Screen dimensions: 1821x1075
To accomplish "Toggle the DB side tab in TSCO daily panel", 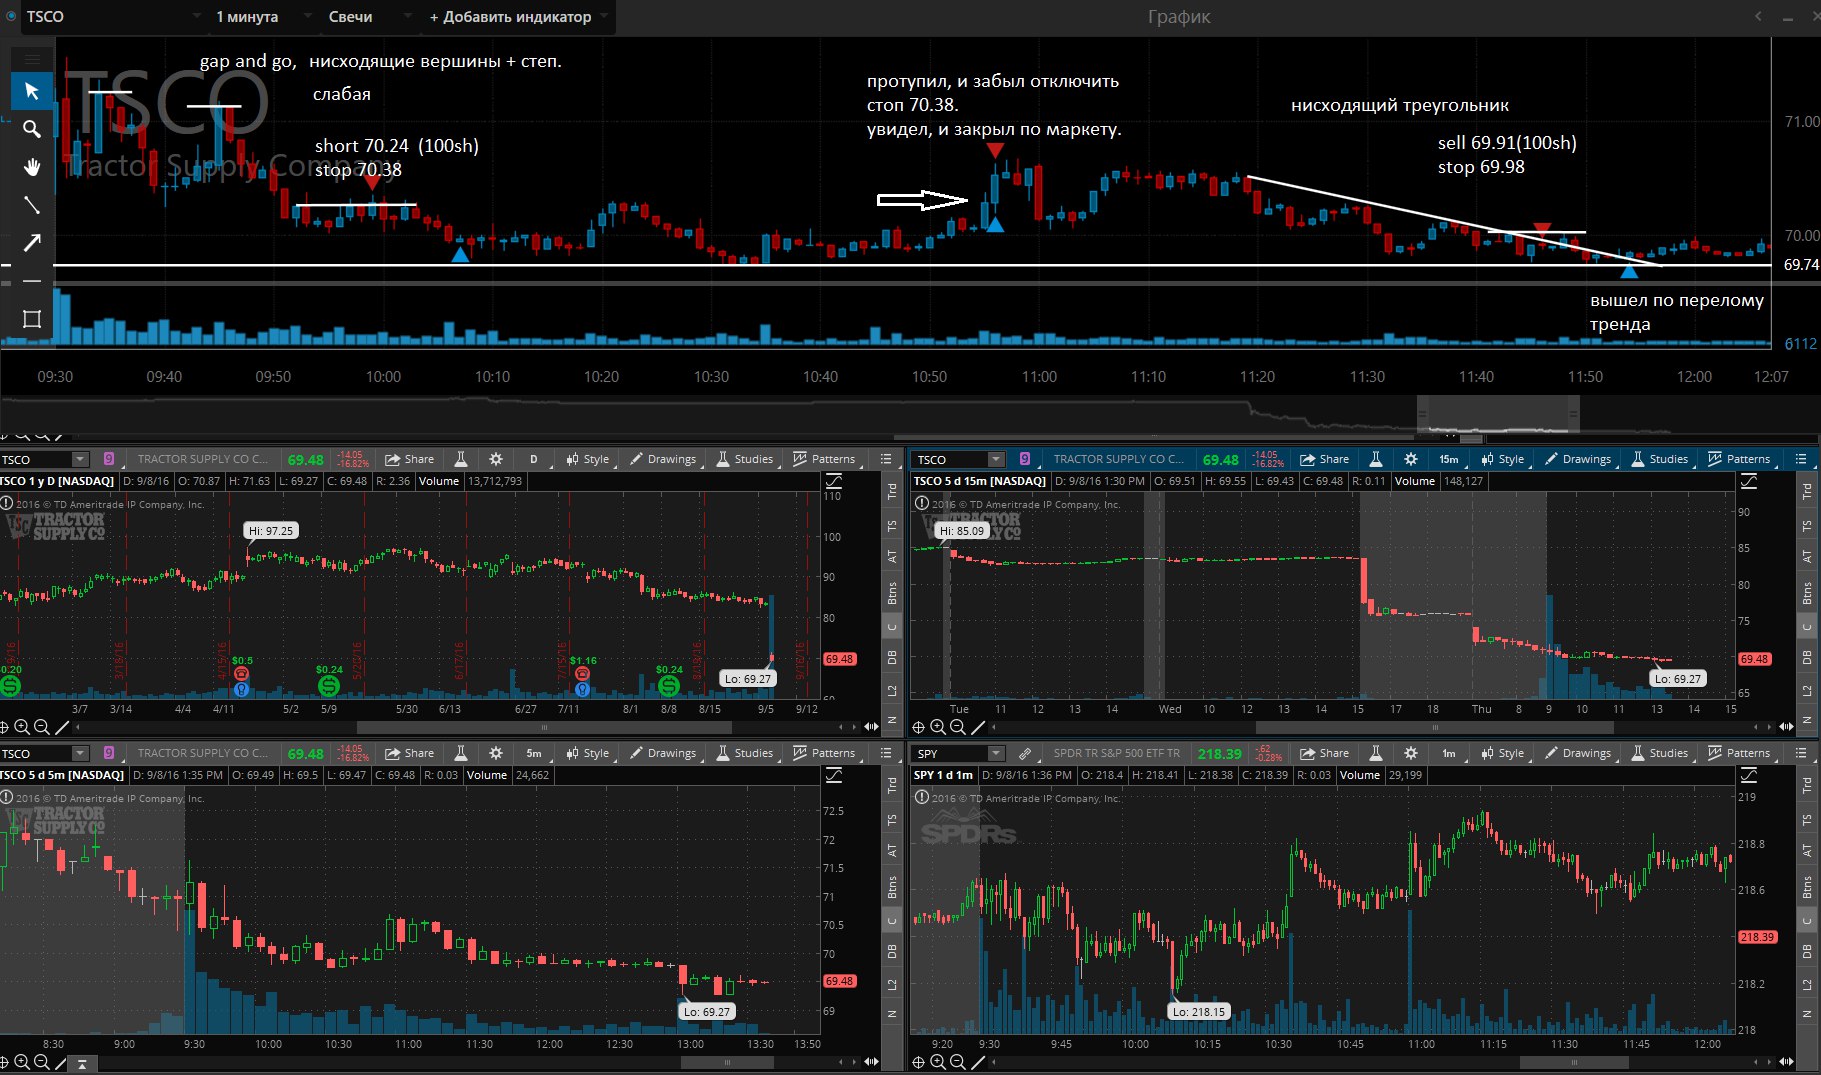I will tap(892, 657).
